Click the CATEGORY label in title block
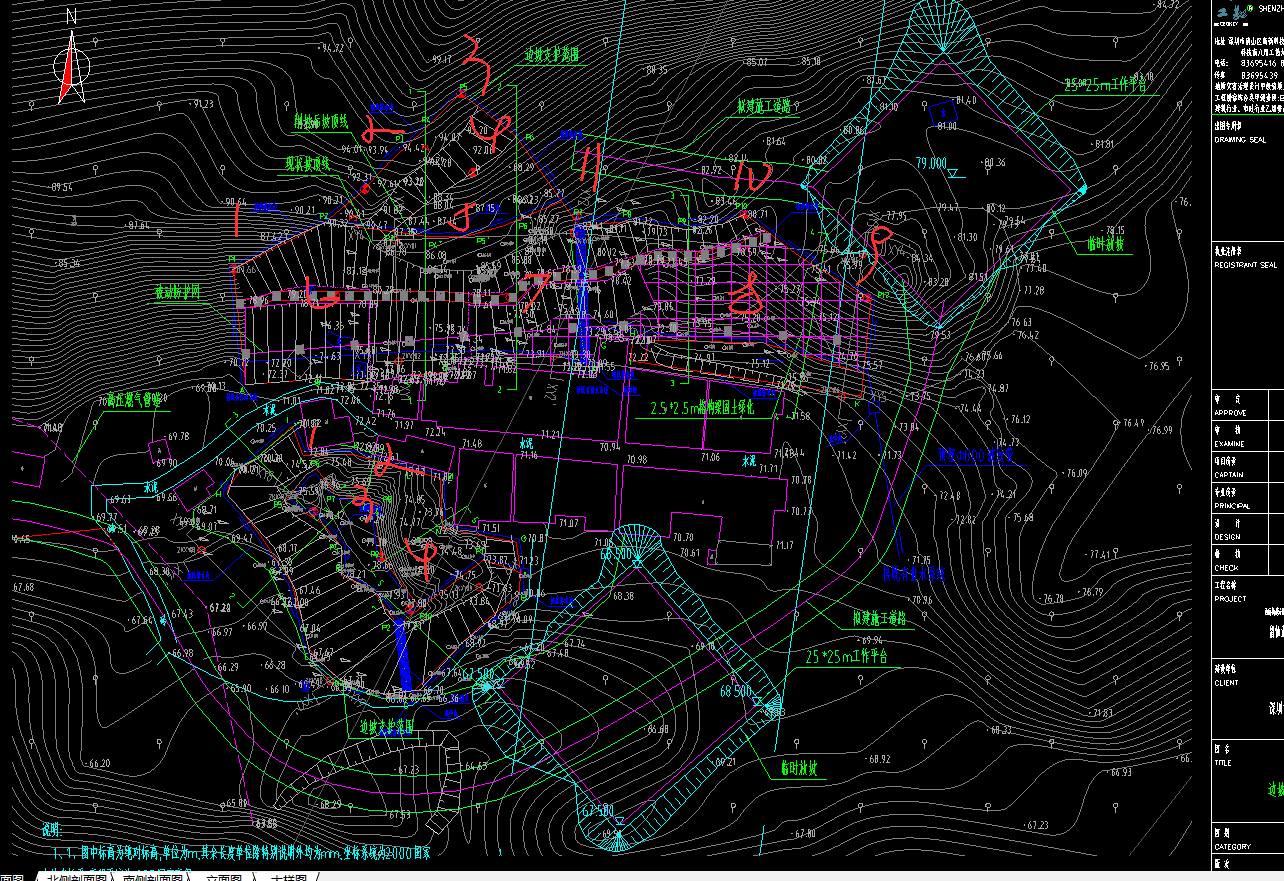Viewport: 1284px width, 881px height. pyautogui.click(x=1232, y=846)
